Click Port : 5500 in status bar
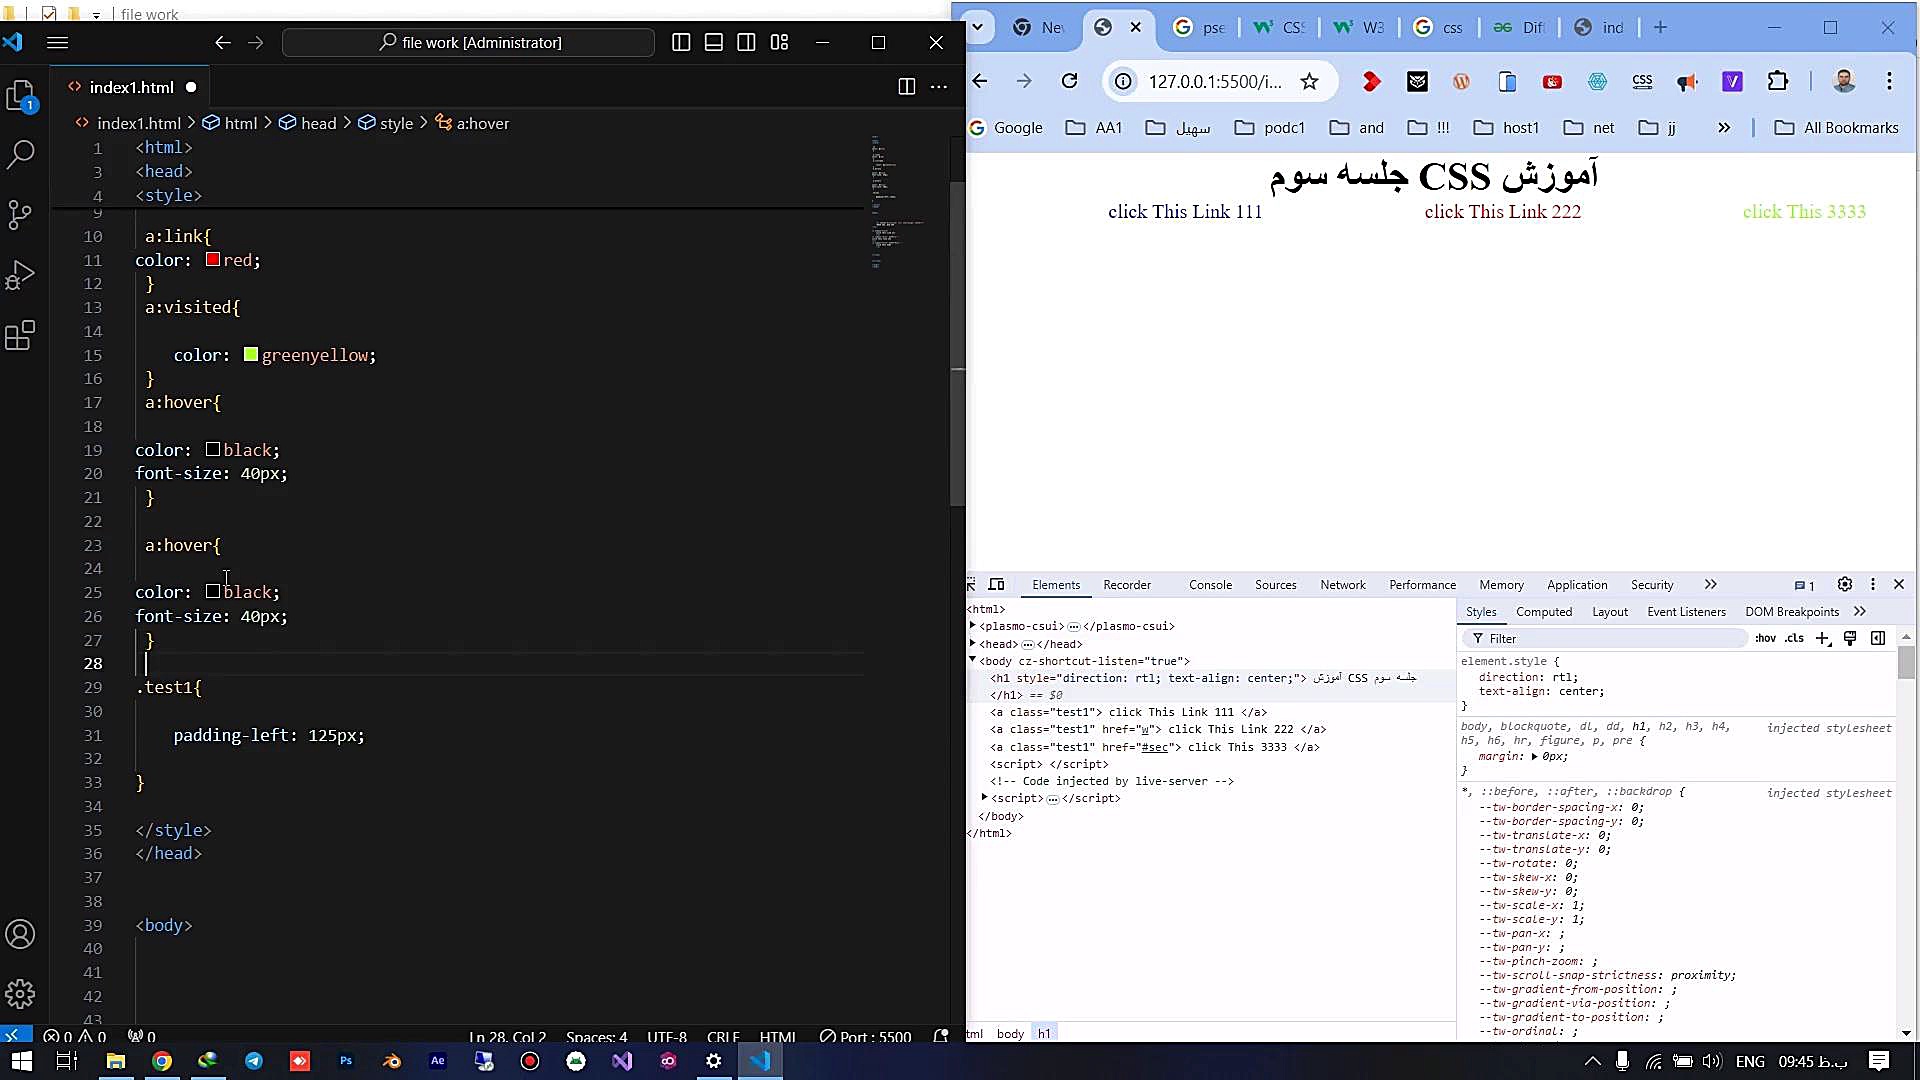The image size is (1920, 1080). [x=866, y=1036]
